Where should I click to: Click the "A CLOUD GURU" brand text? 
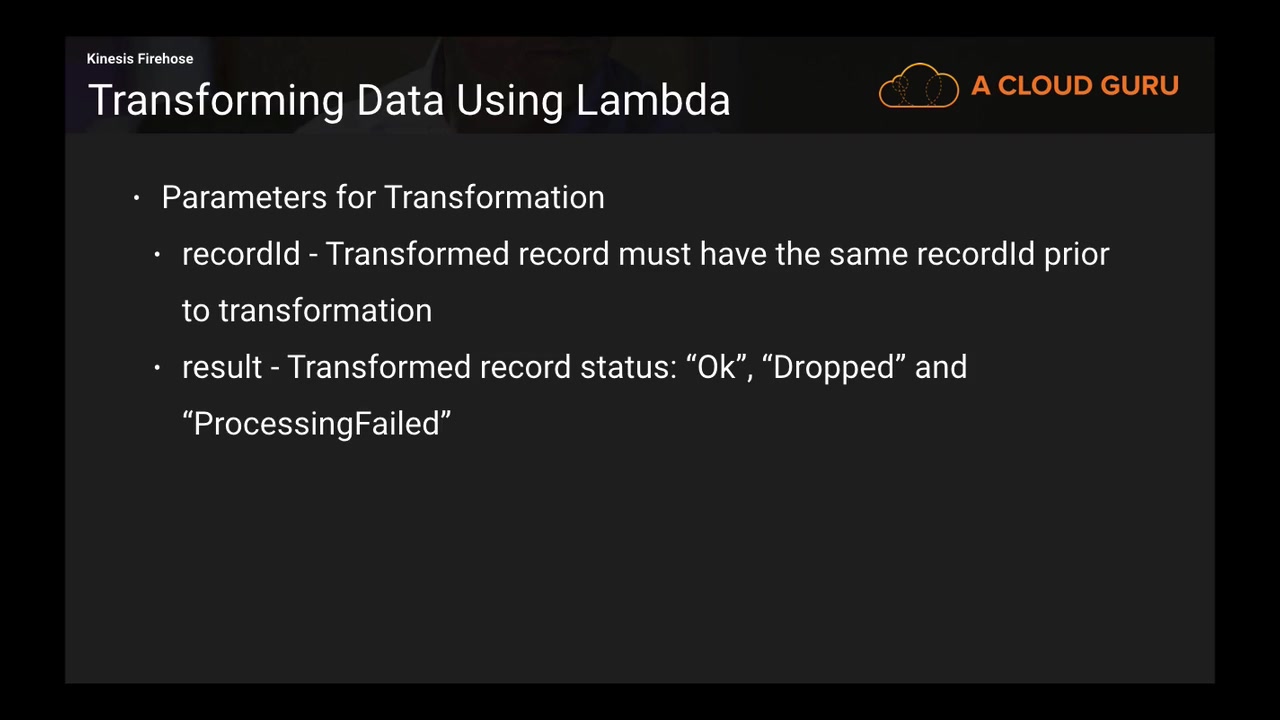(1074, 86)
